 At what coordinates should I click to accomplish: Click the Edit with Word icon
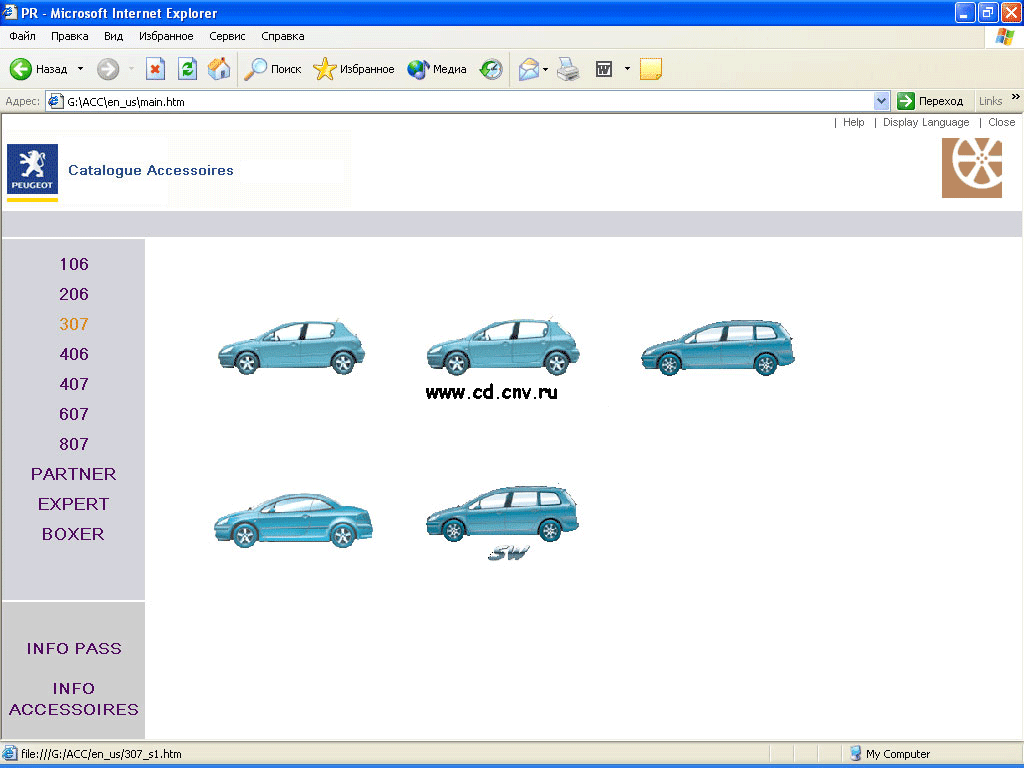(x=604, y=69)
